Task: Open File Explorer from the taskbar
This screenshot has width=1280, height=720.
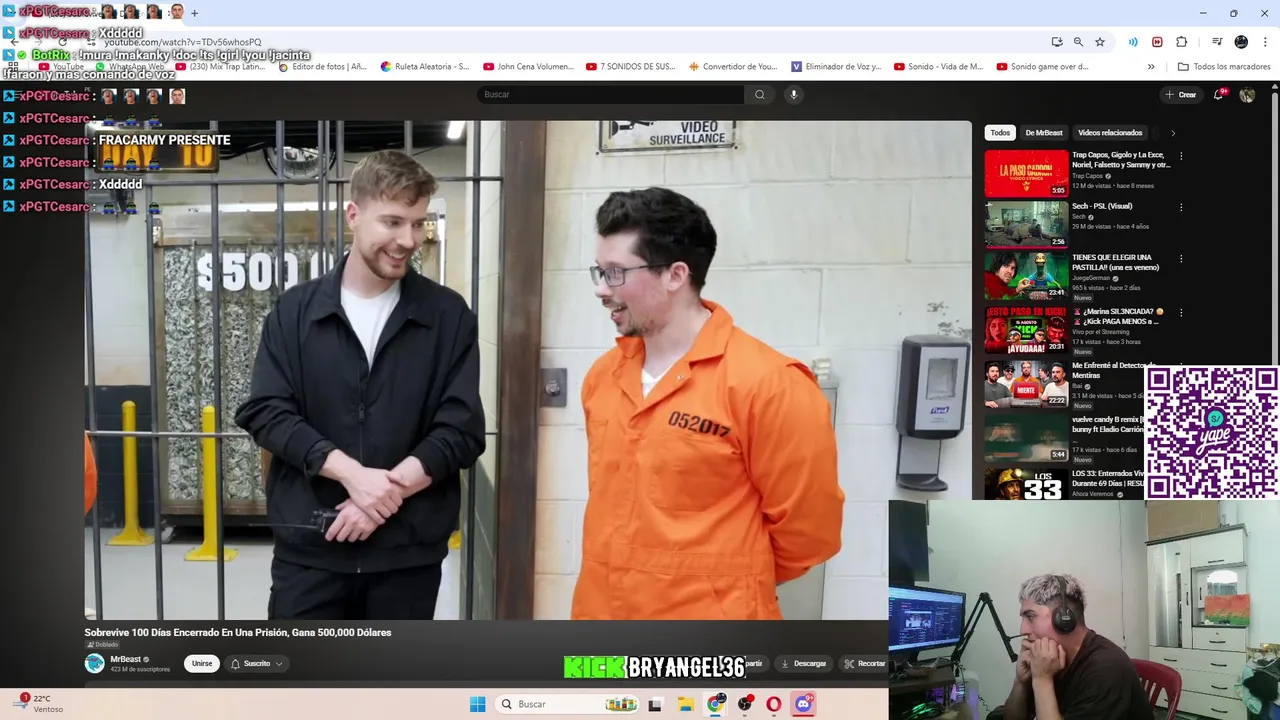Action: tap(686, 704)
